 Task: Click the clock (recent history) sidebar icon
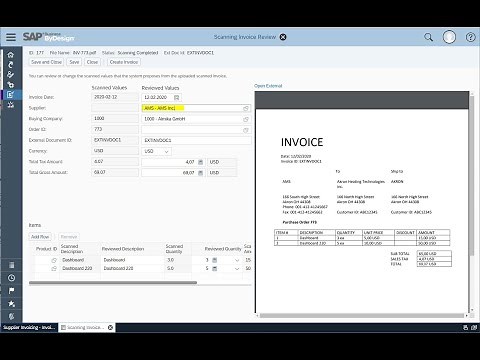[x=11, y=278]
